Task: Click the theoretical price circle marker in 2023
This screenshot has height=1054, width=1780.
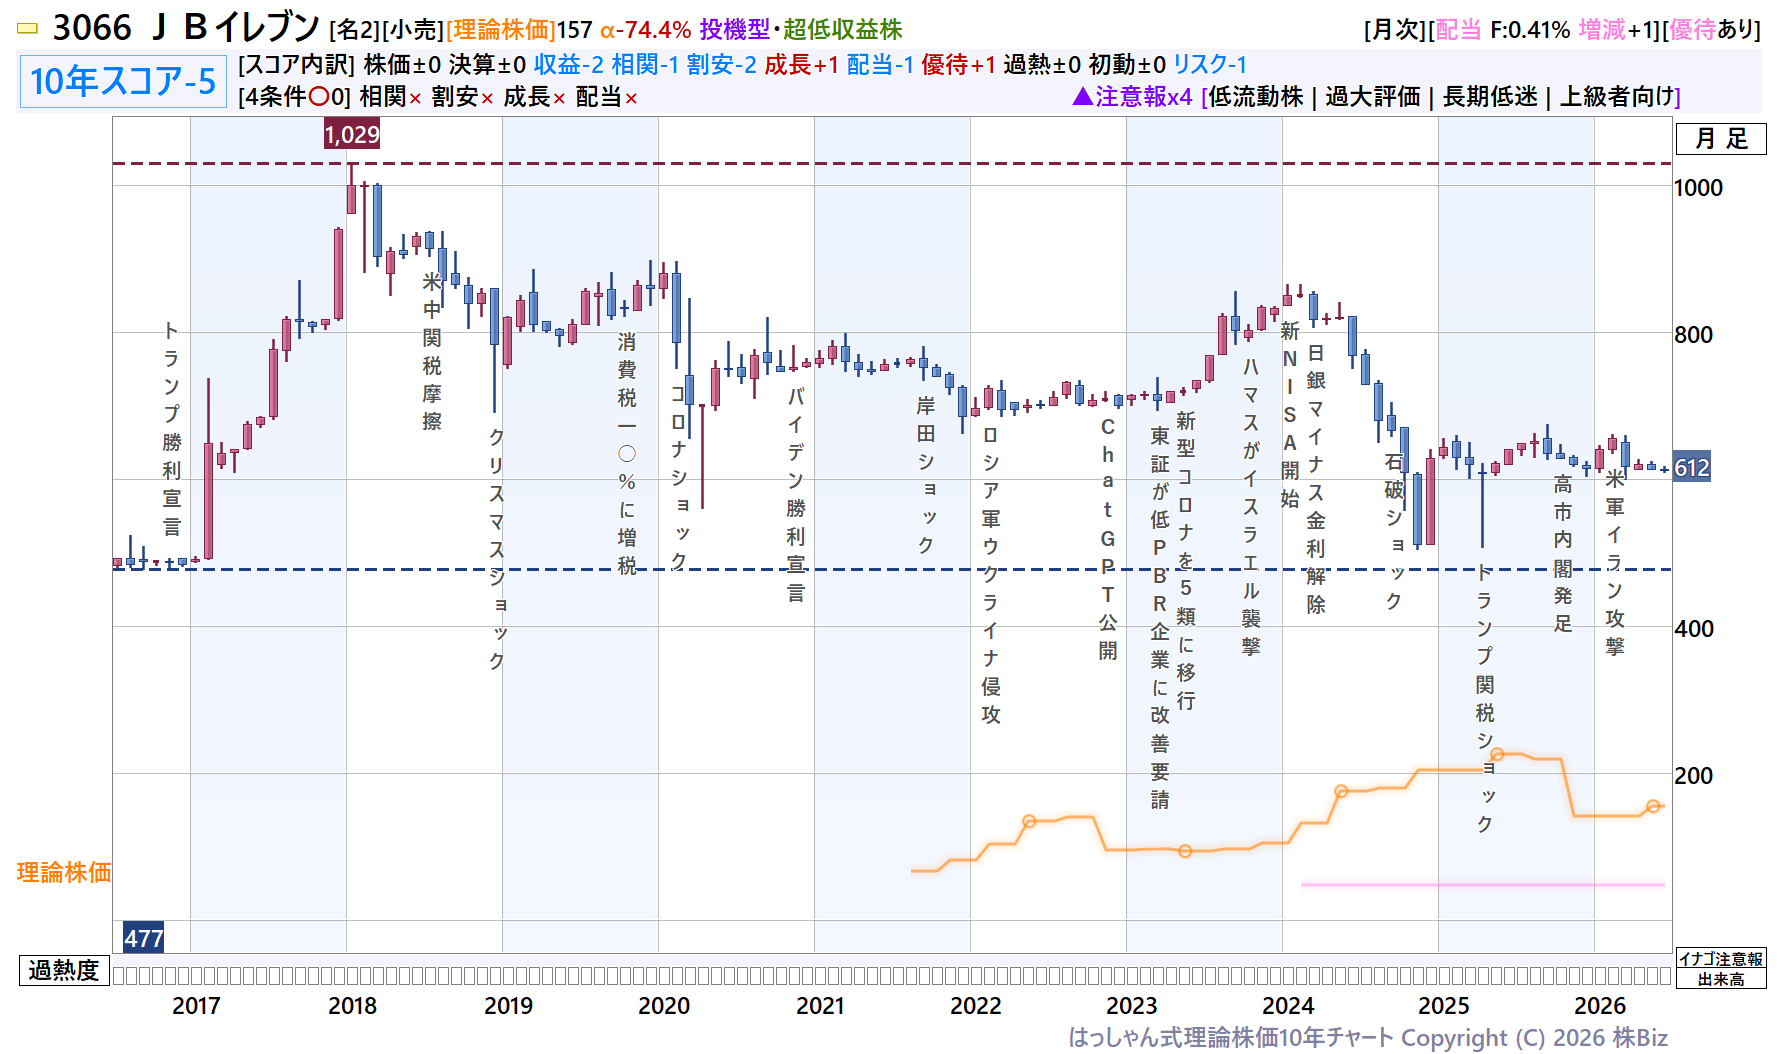Action: click(x=1185, y=851)
